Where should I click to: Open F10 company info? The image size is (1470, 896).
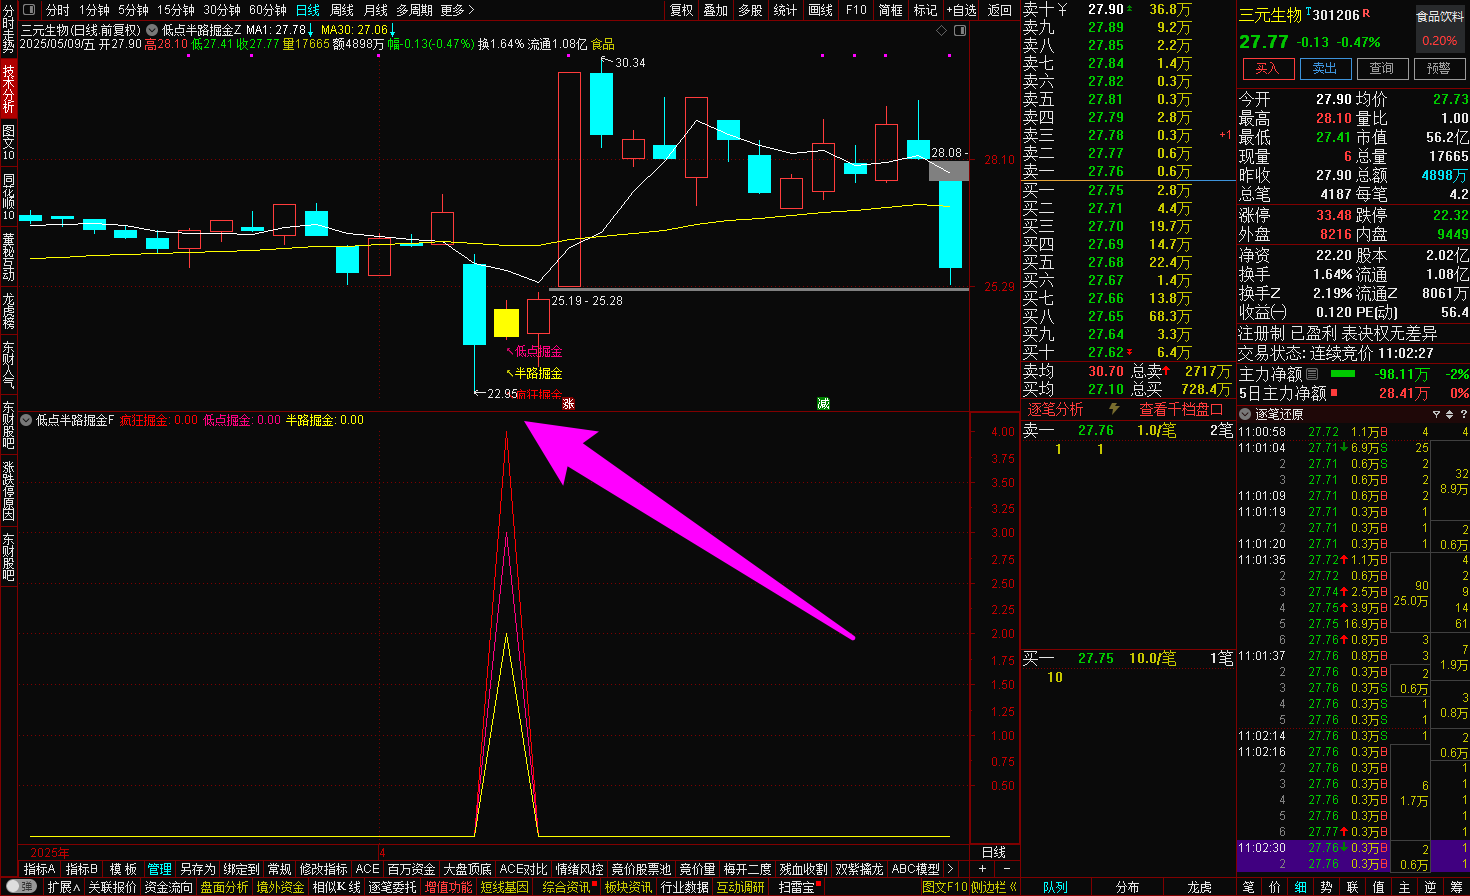click(x=856, y=10)
